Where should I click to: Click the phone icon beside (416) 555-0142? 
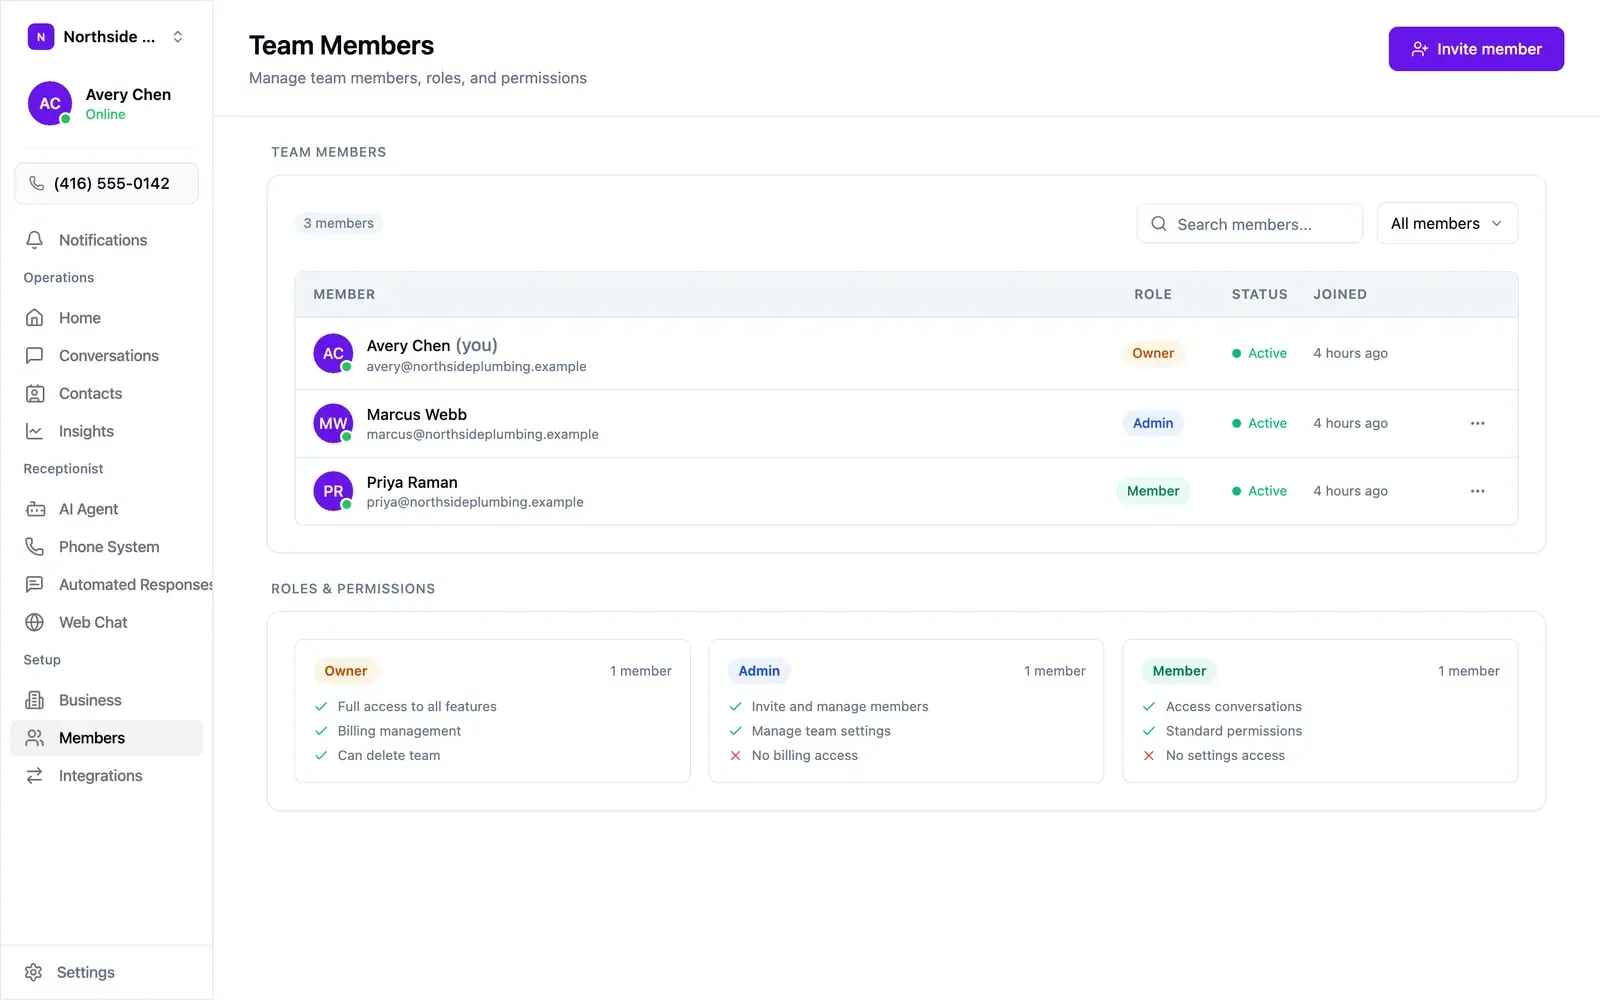click(x=37, y=184)
